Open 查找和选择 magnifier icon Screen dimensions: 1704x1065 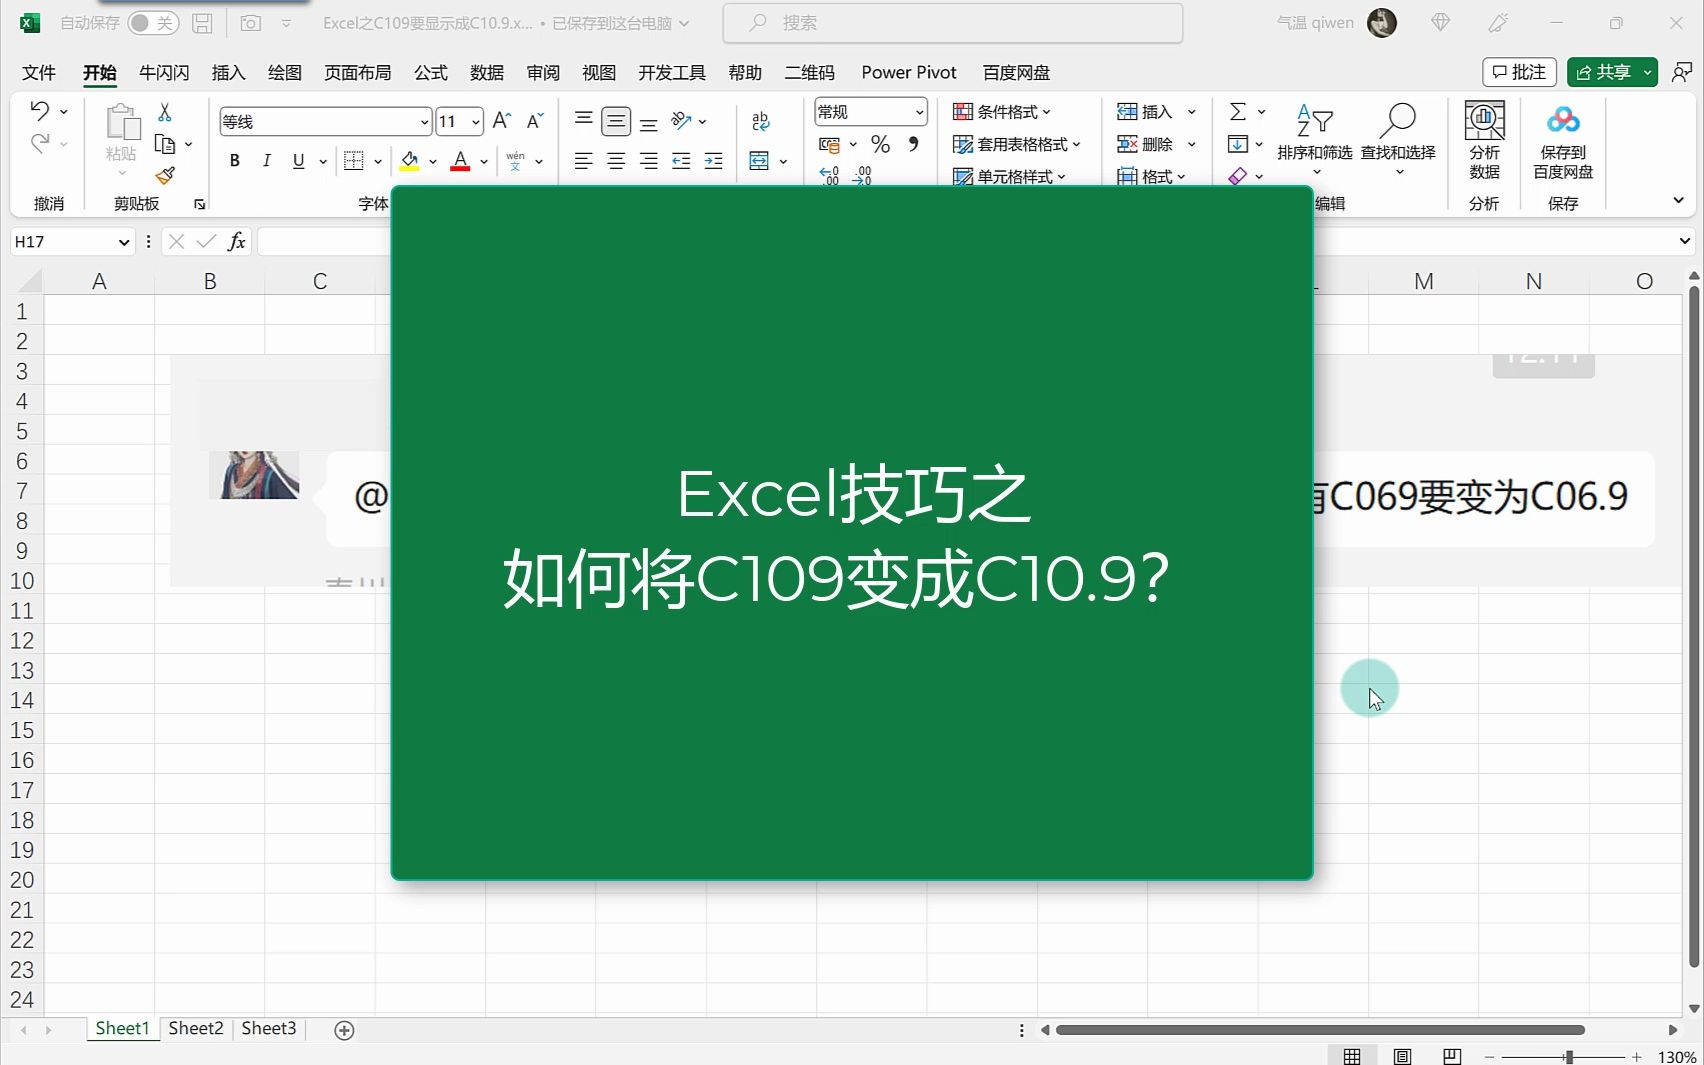point(1398,120)
